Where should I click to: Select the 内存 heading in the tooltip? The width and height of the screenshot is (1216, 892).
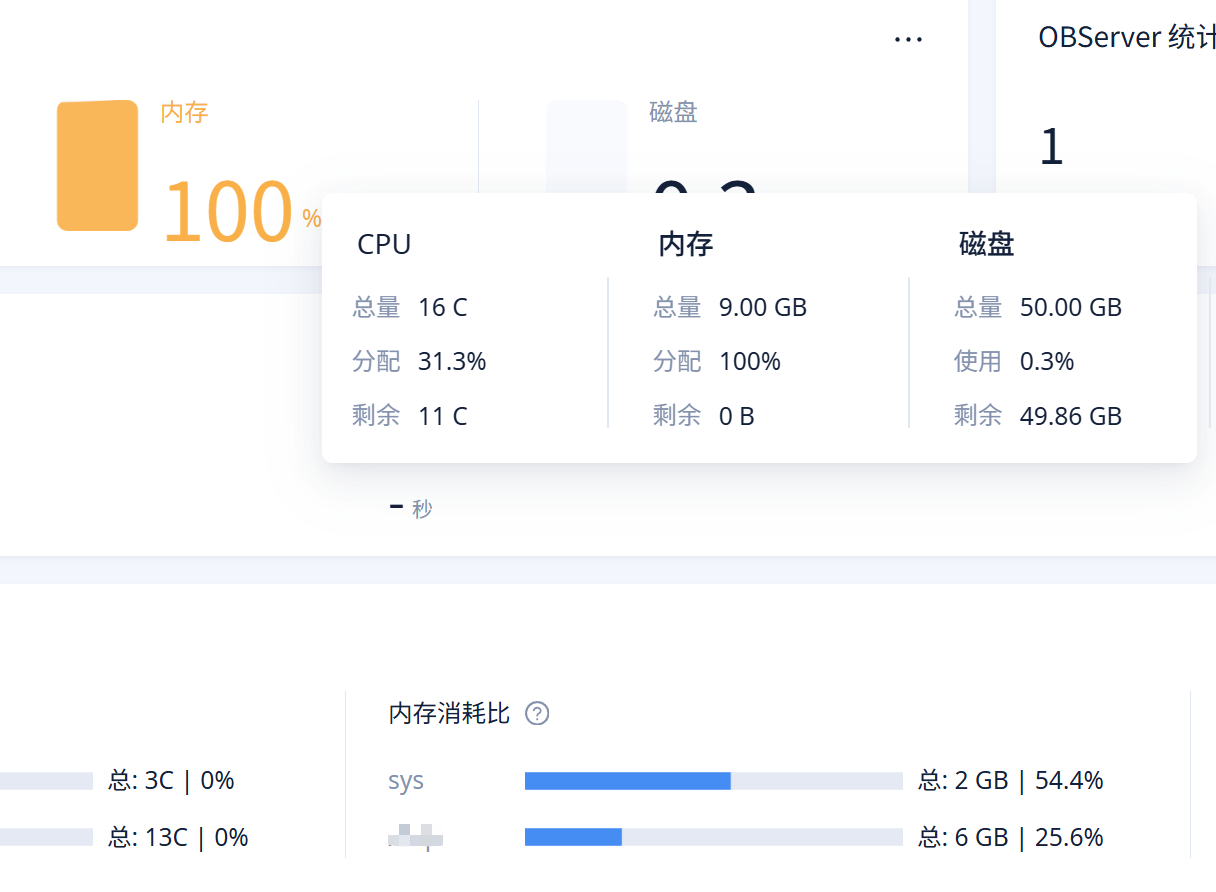[x=685, y=245]
